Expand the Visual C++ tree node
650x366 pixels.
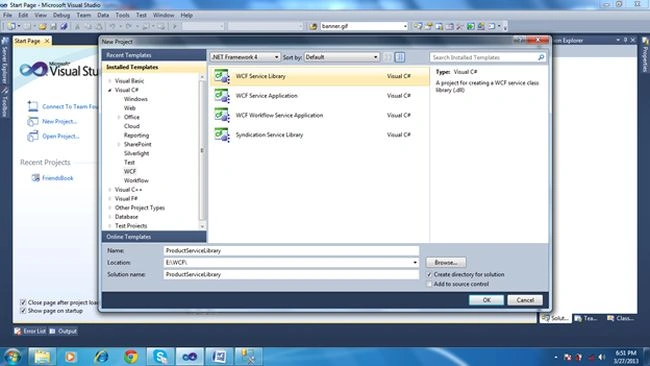tap(110, 189)
